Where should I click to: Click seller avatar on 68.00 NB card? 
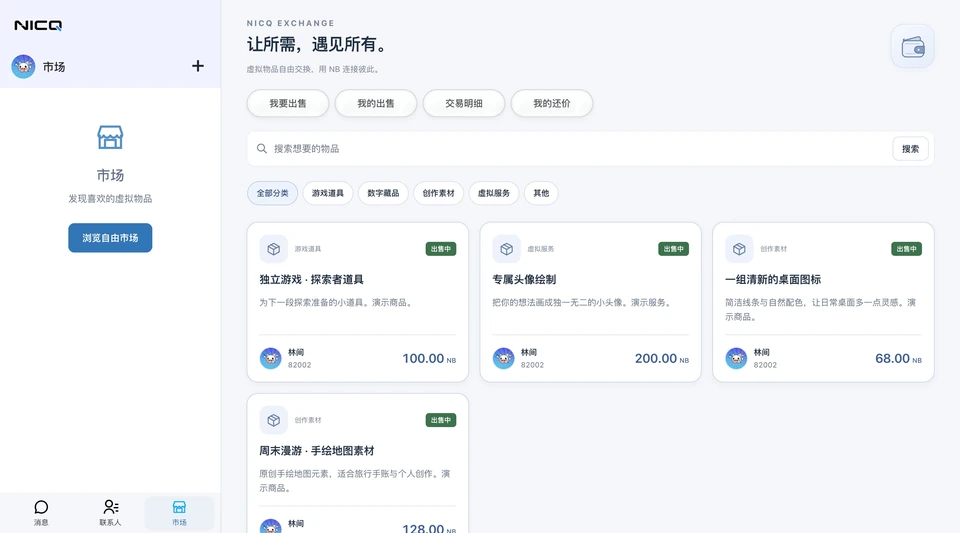(x=736, y=358)
